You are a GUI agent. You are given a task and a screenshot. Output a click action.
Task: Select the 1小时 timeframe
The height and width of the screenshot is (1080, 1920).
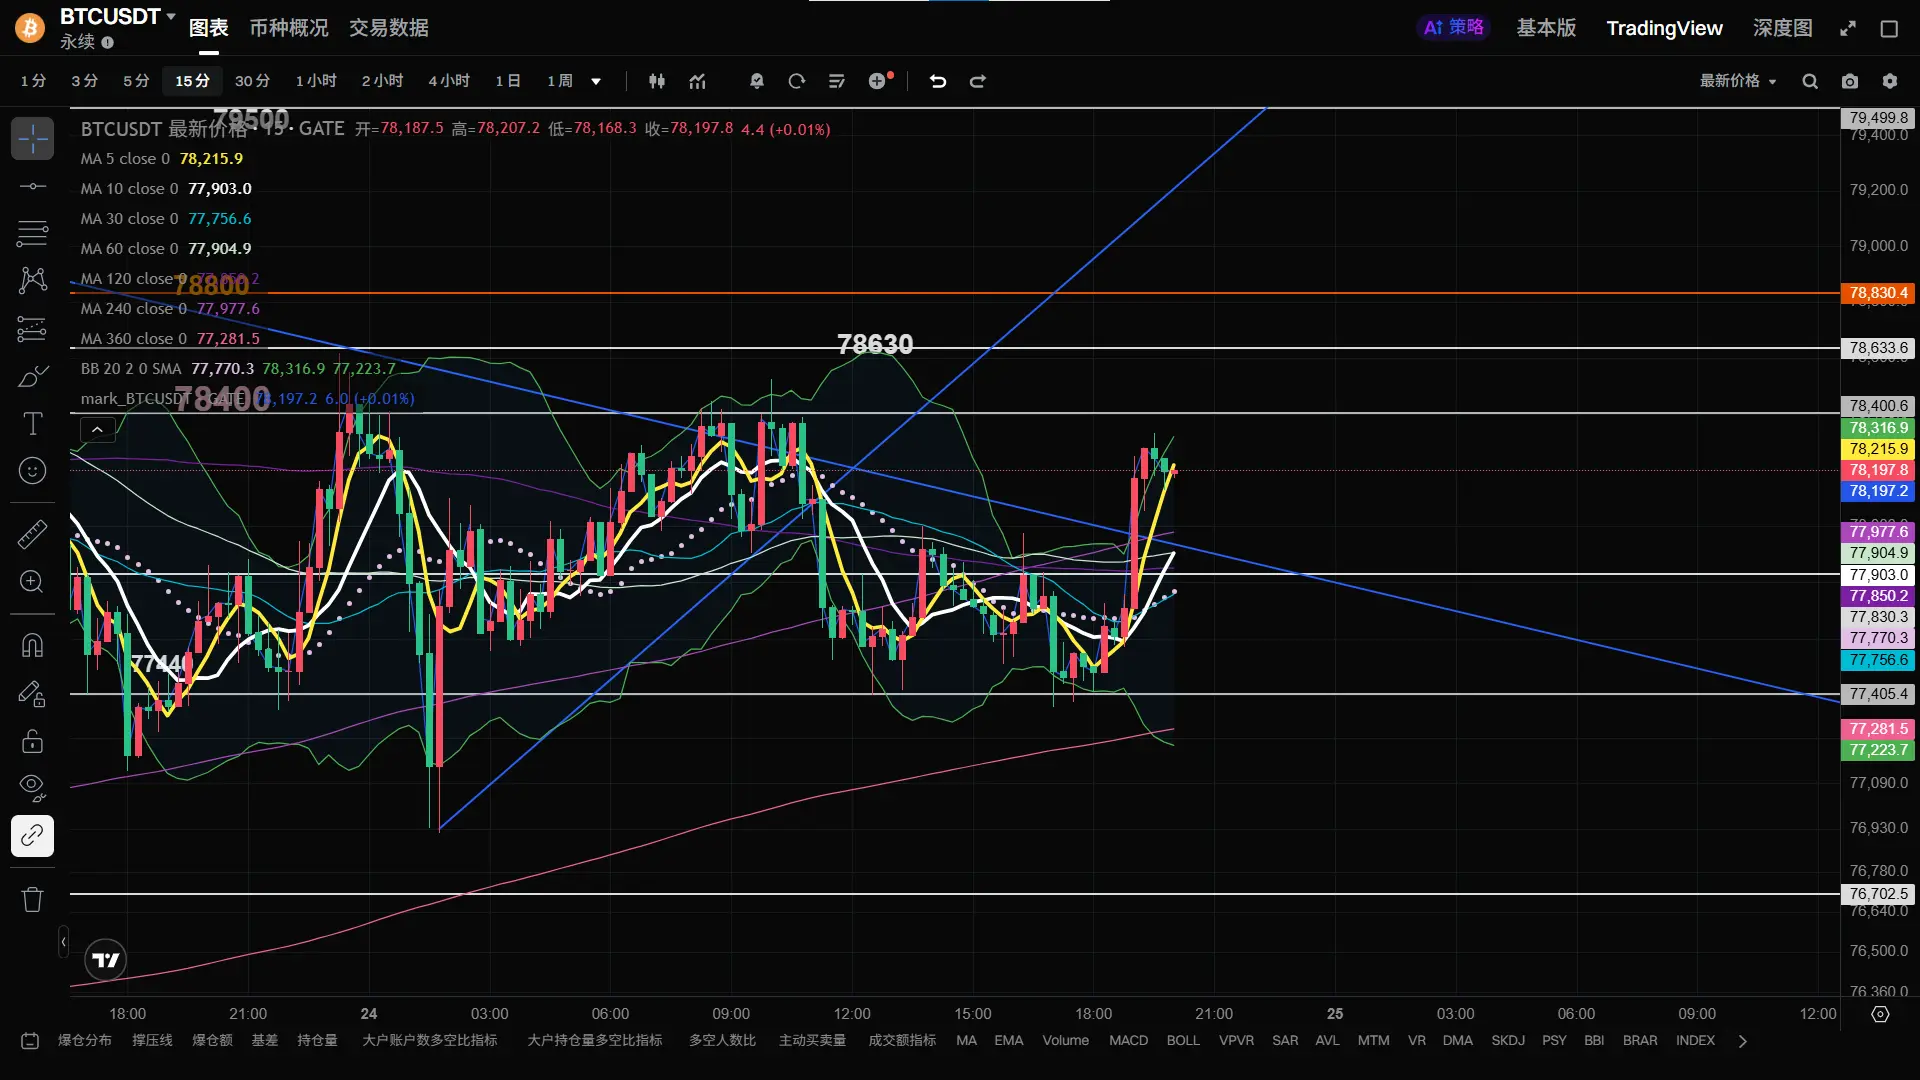(316, 81)
